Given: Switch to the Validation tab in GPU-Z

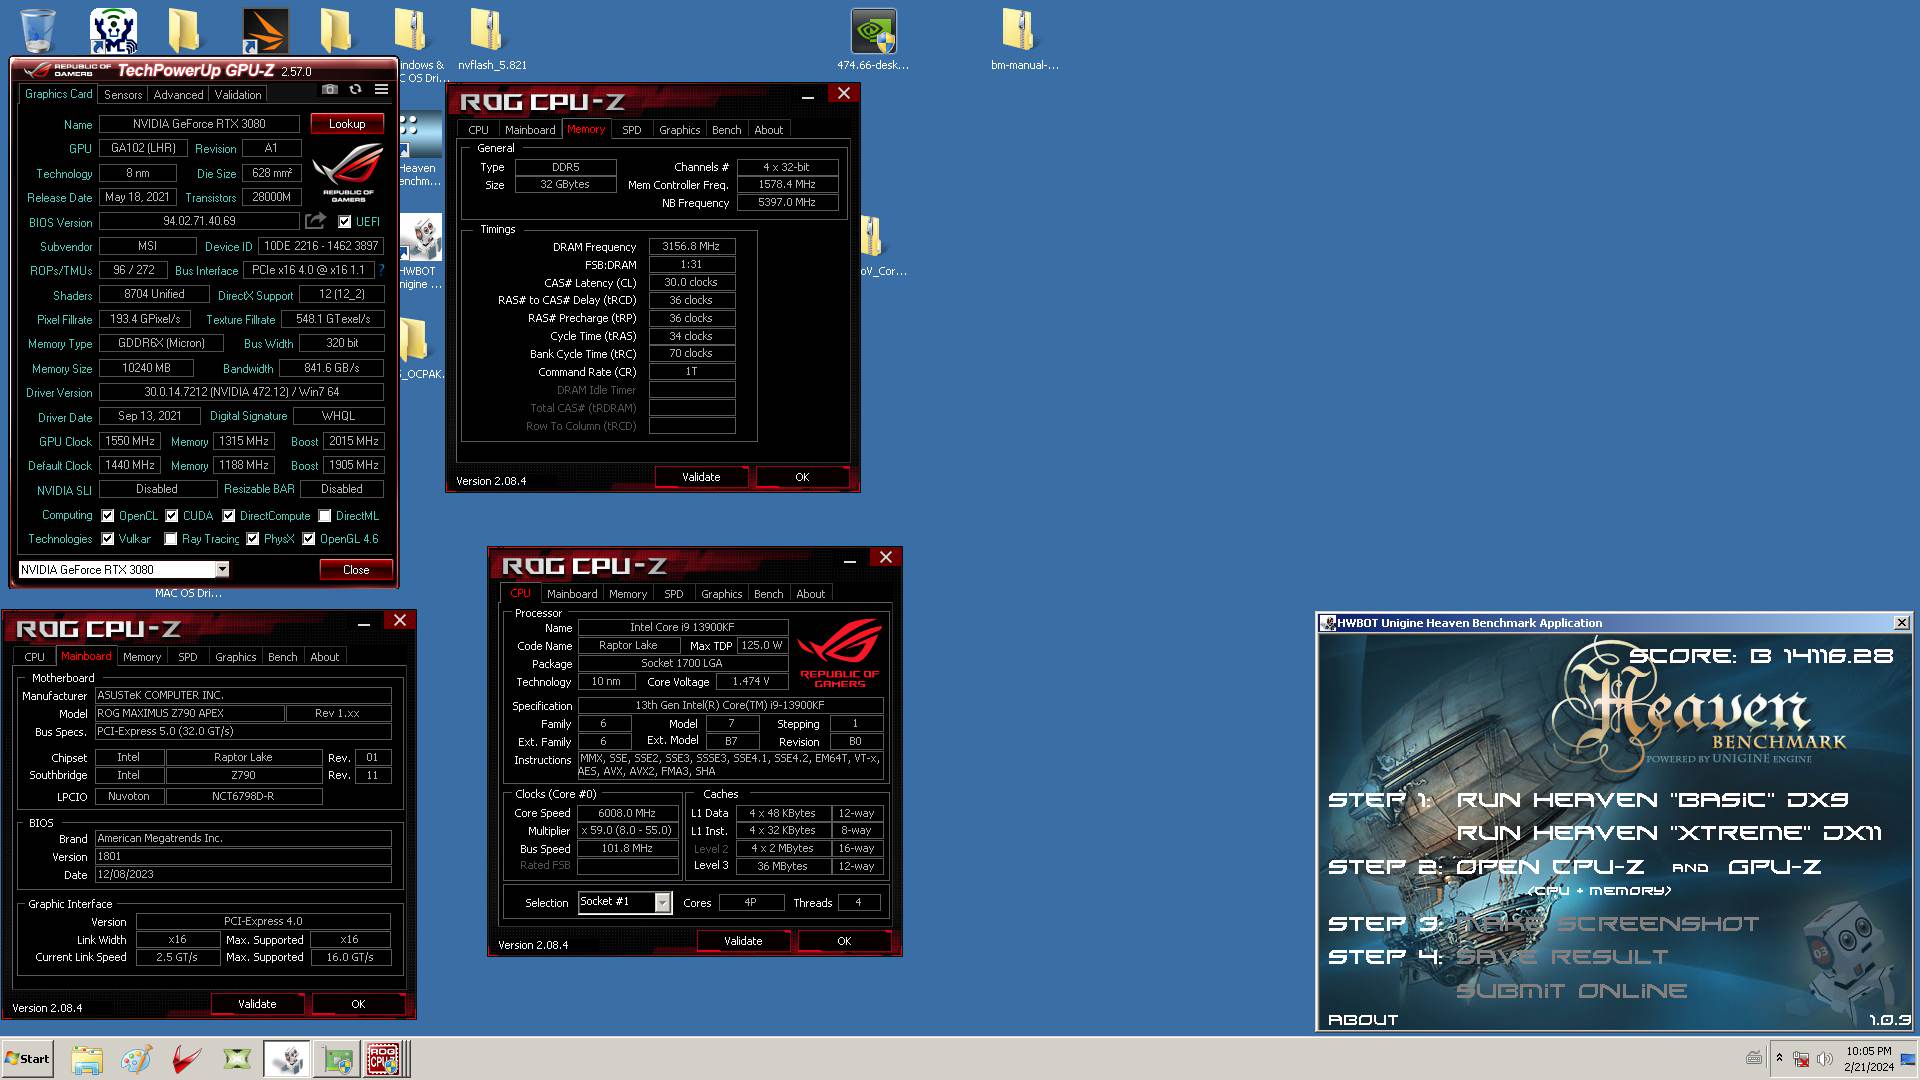Looking at the screenshot, I should click(238, 95).
